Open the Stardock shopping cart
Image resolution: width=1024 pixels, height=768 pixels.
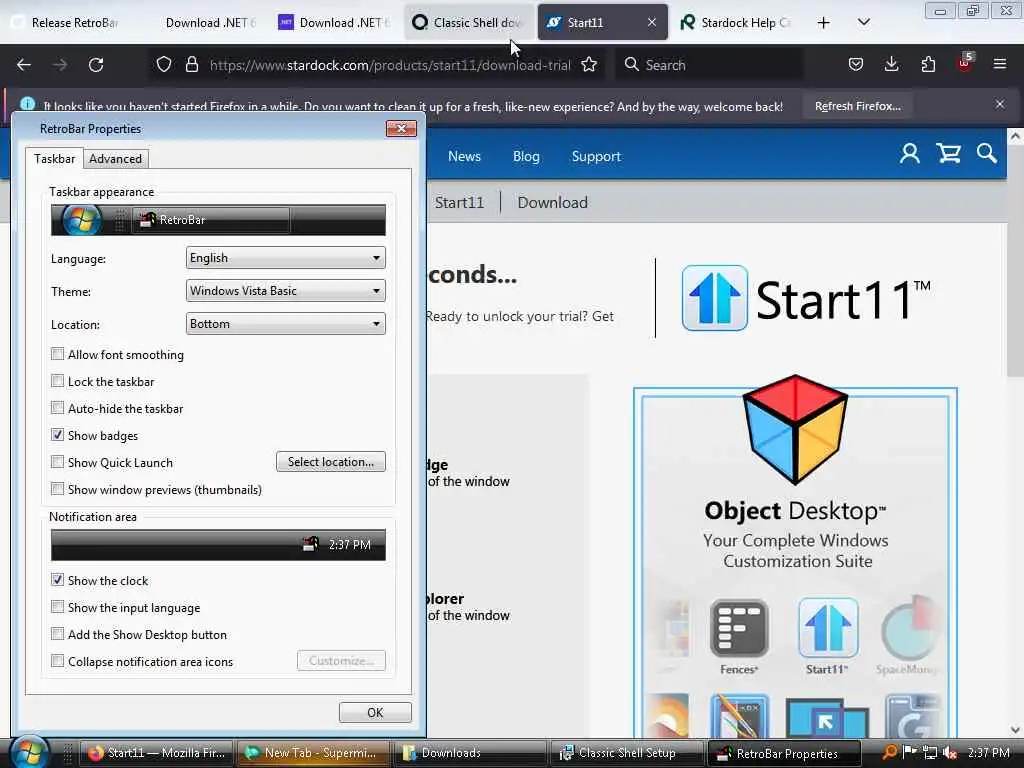pos(948,153)
